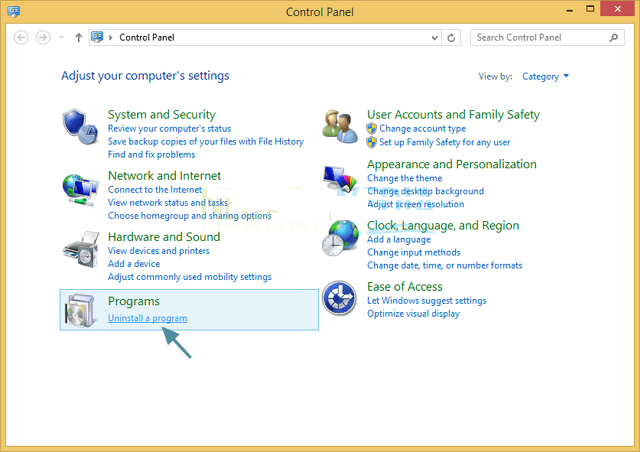The image size is (640, 452).
Task: Change desktop background
Action: coord(426,191)
